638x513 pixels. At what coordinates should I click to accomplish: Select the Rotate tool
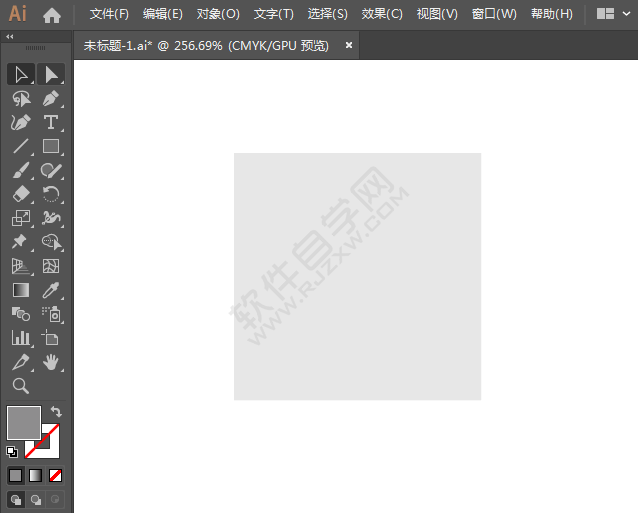(x=51, y=194)
